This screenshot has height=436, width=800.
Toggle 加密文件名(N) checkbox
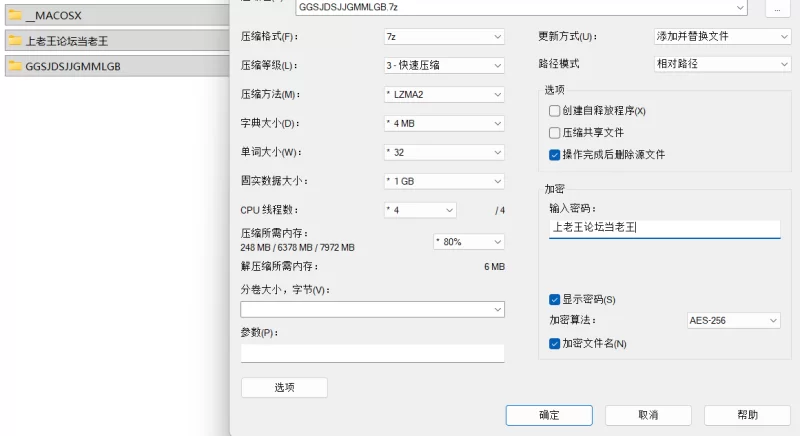point(555,344)
